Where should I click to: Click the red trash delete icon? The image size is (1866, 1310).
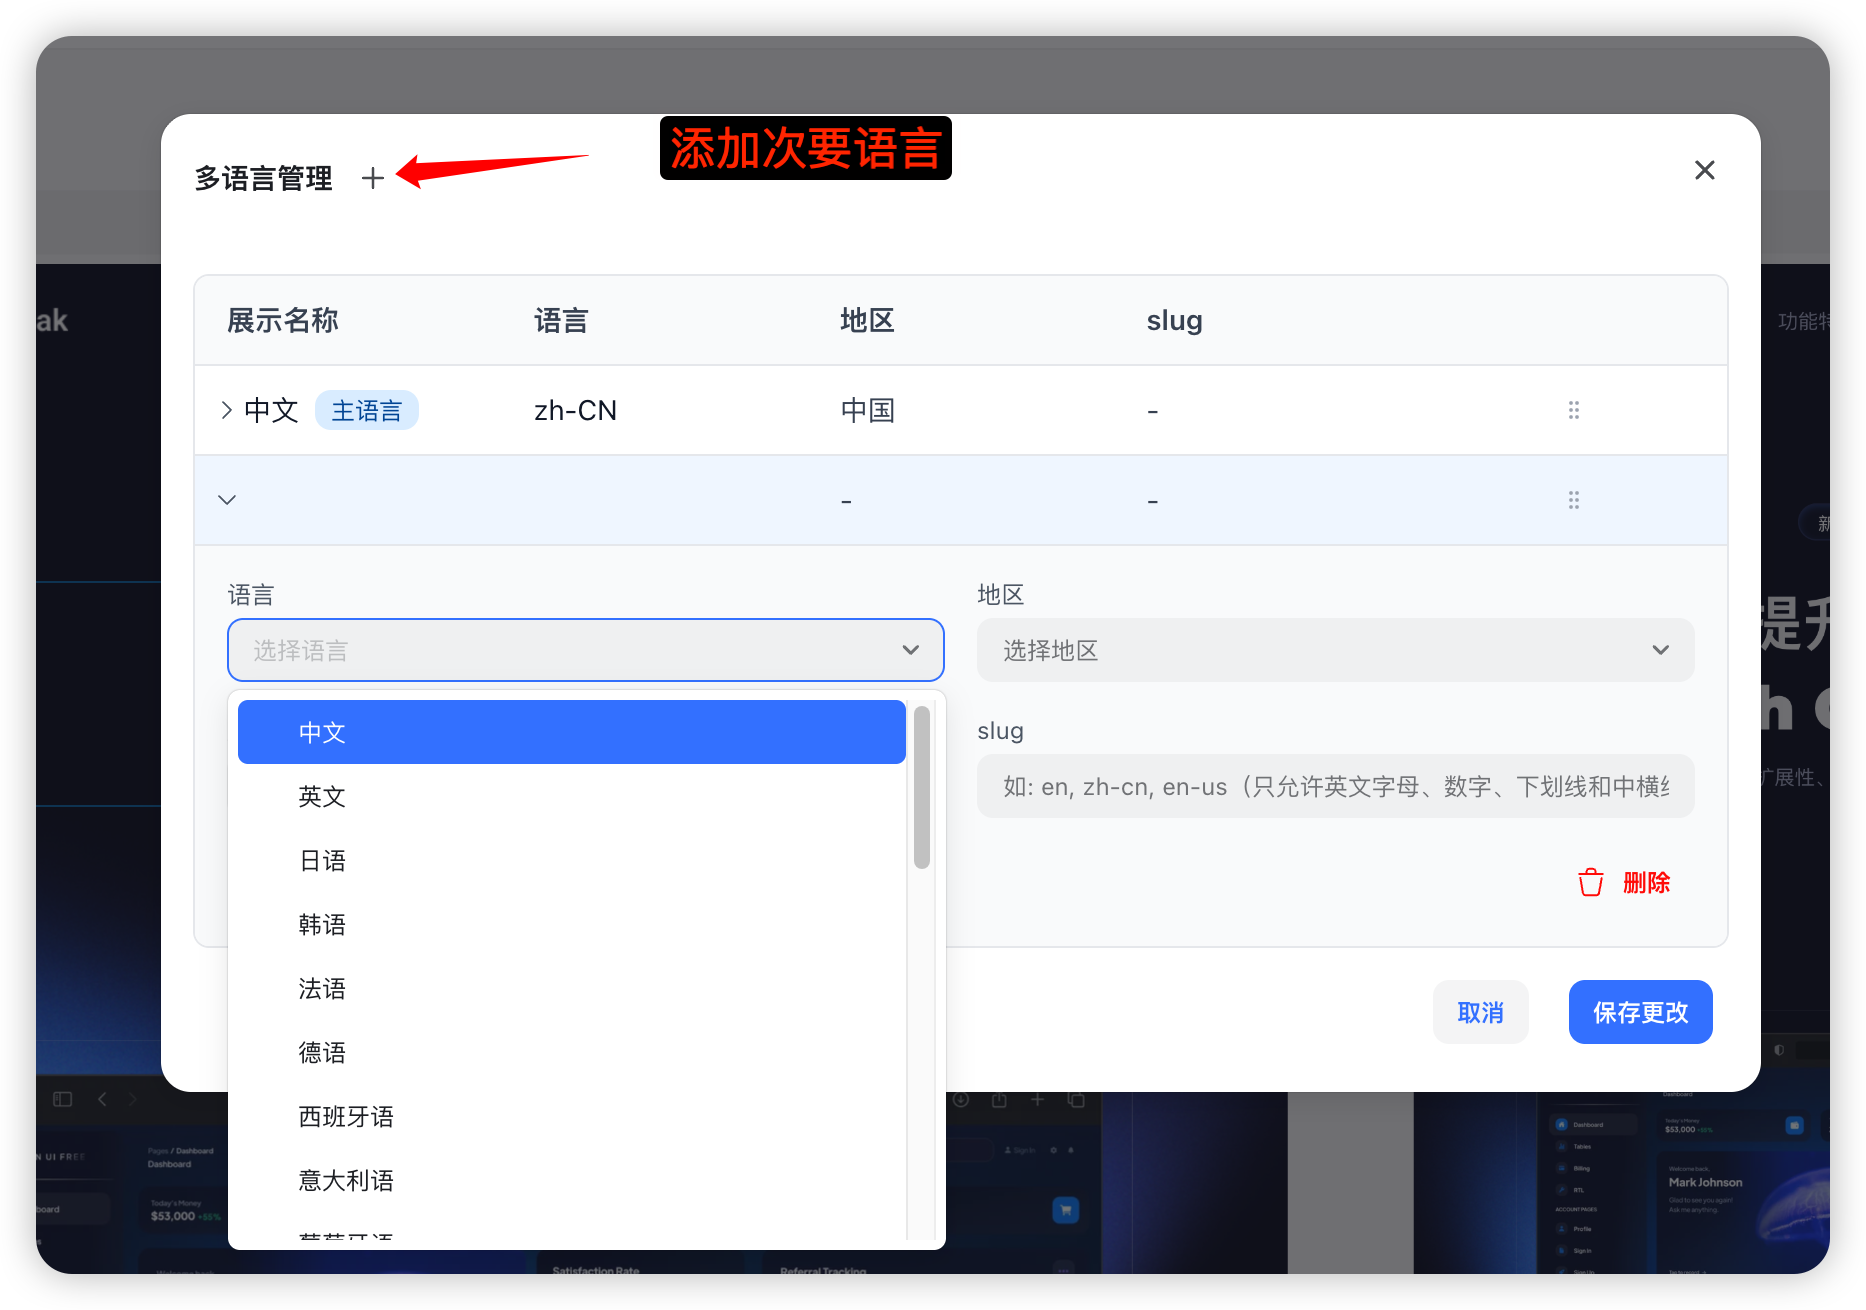[x=1590, y=883]
